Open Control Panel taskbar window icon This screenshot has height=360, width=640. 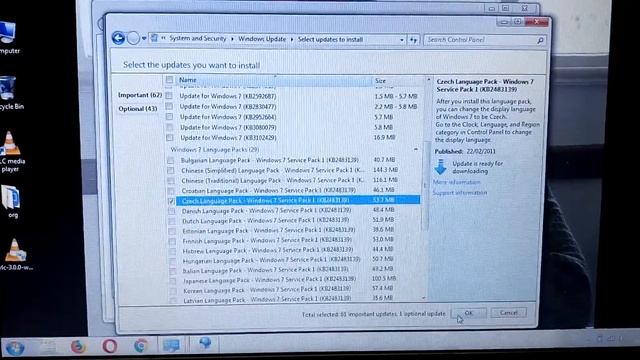pyautogui.click(x=172, y=345)
